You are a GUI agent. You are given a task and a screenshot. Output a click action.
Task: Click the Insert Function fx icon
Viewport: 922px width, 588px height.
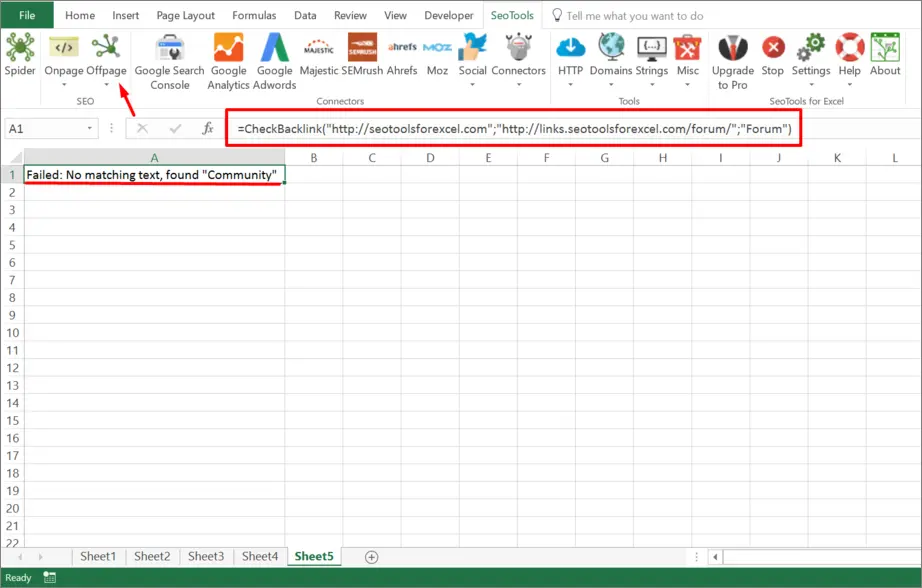click(208, 128)
